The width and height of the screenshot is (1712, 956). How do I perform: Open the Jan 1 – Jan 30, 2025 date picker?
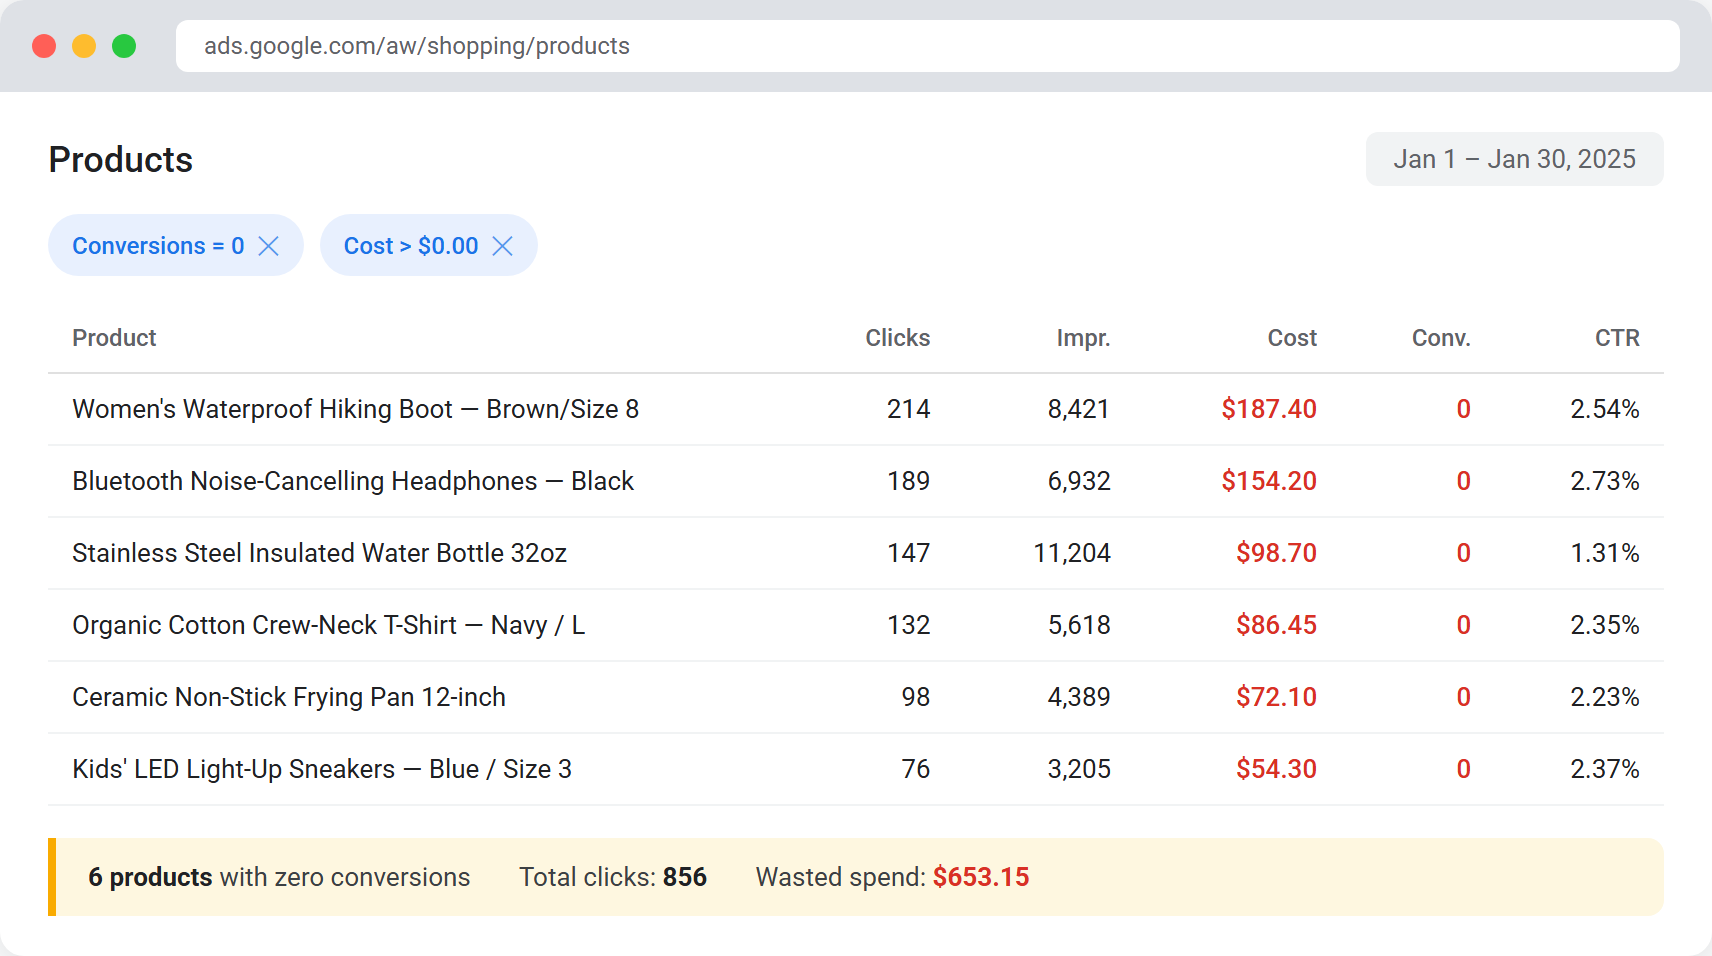point(1514,158)
